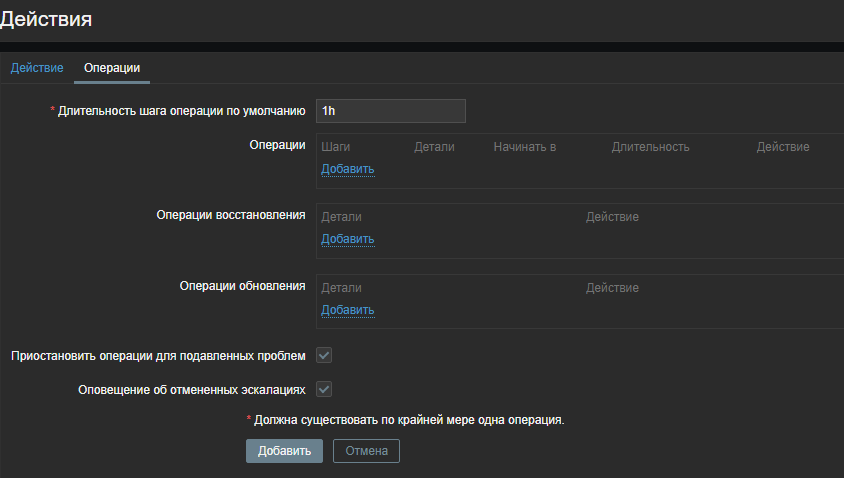The image size is (844, 478).
Task: Toggle Приостановить операции для подавленных проблем checkbox
Action: (x=324, y=355)
